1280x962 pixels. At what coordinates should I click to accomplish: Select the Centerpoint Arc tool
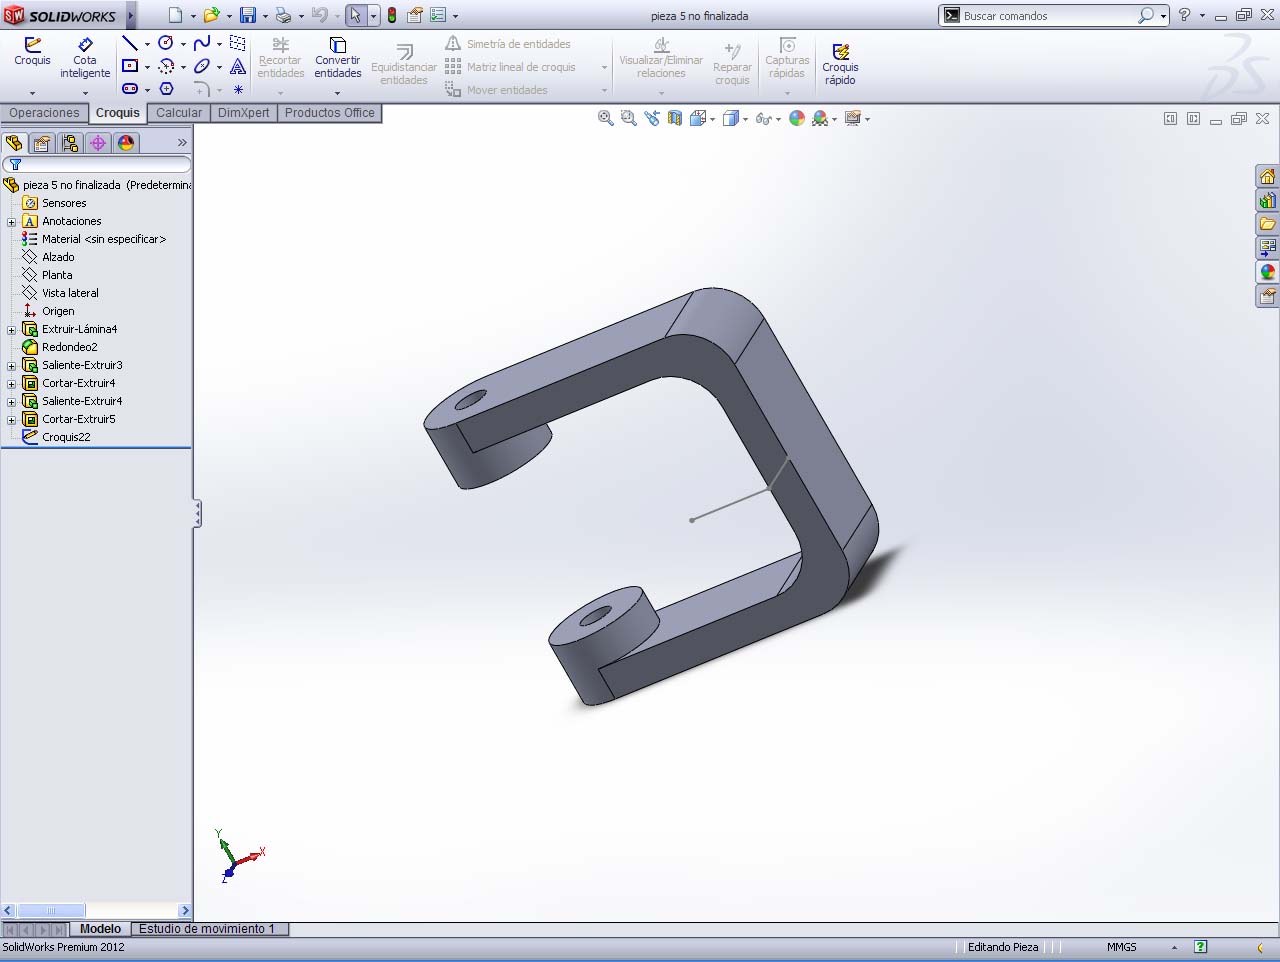click(x=166, y=66)
